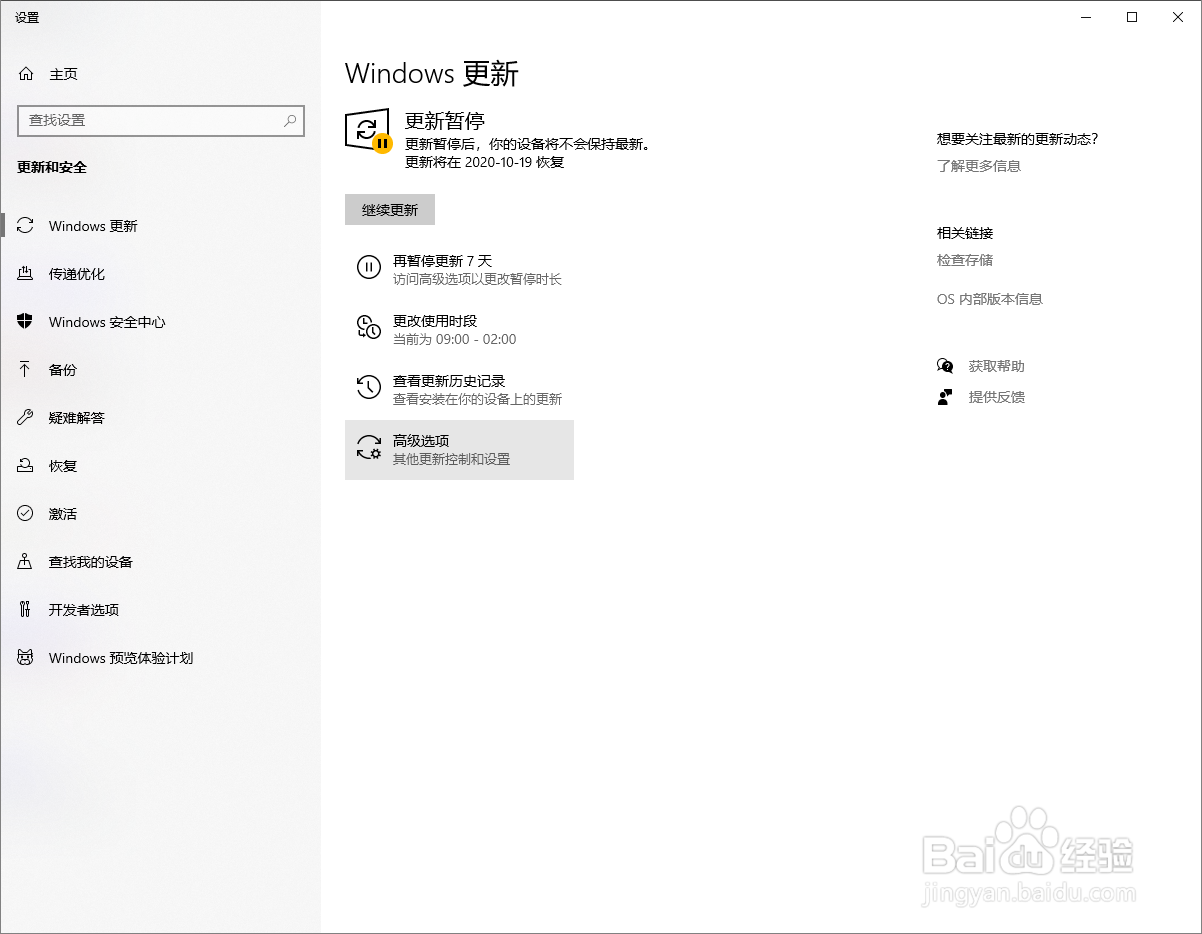Image resolution: width=1202 pixels, height=934 pixels.
Task: Focus the 查找设置 search field
Action: (161, 120)
